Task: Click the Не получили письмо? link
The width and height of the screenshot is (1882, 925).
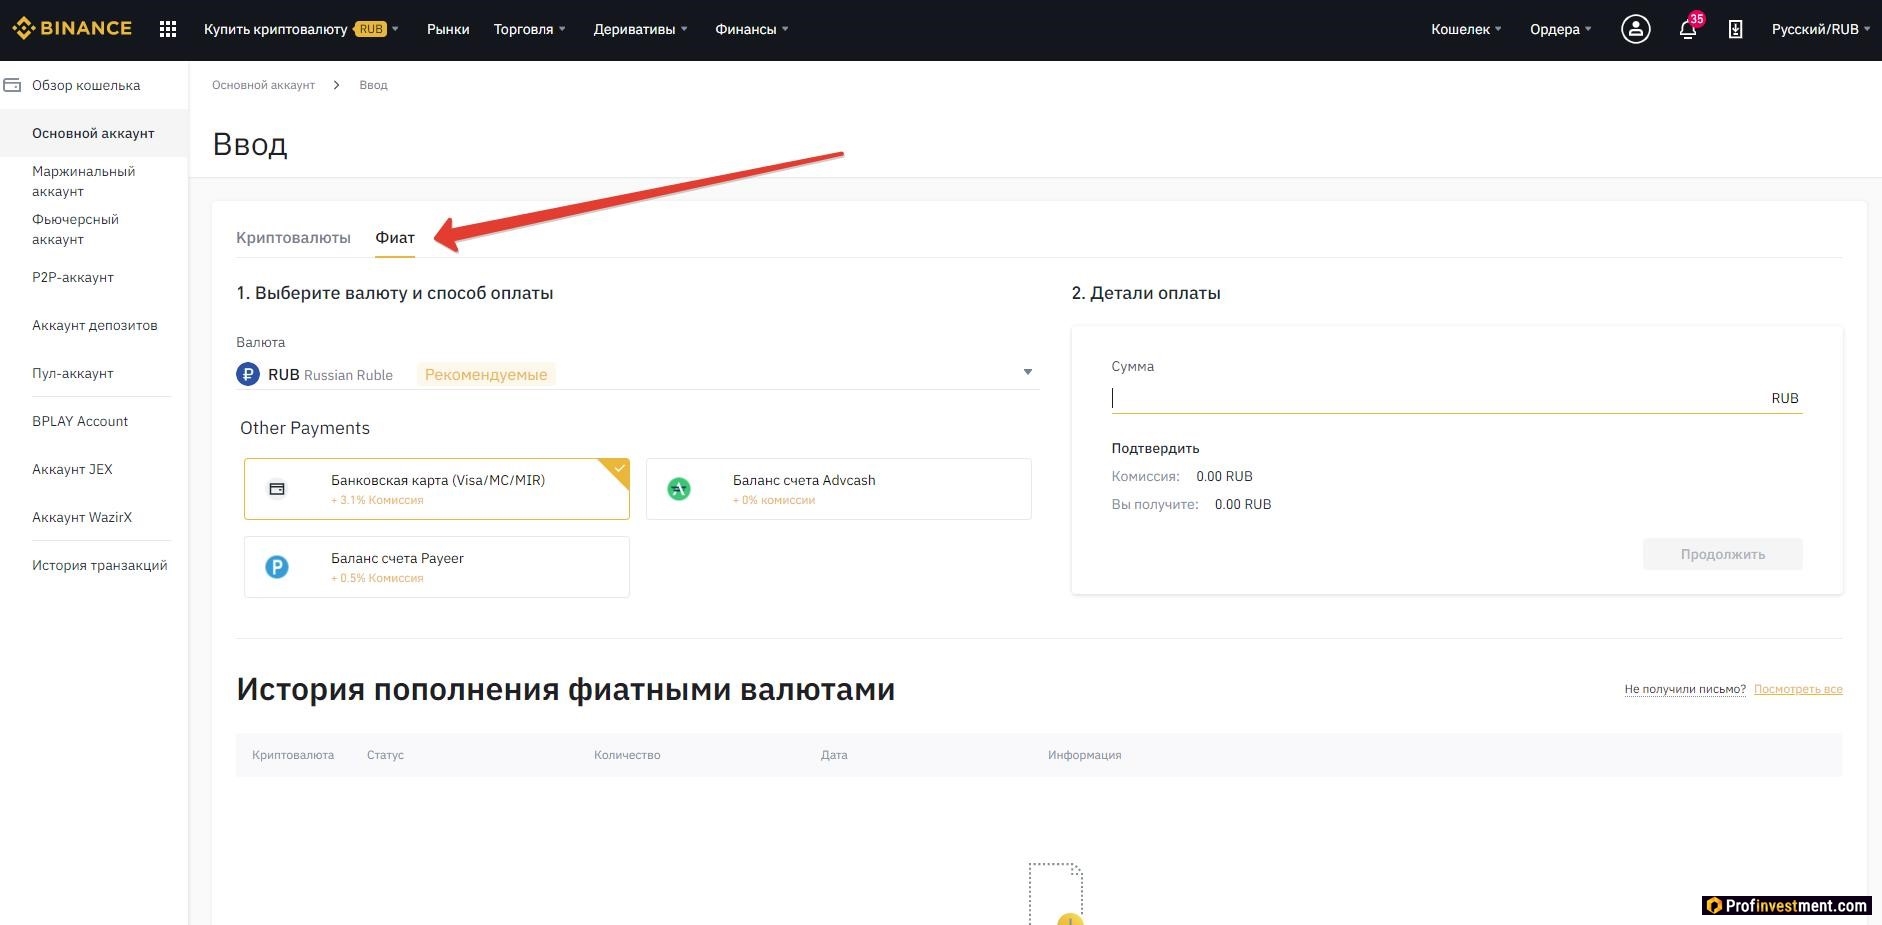Action: tap(1685, 689)
